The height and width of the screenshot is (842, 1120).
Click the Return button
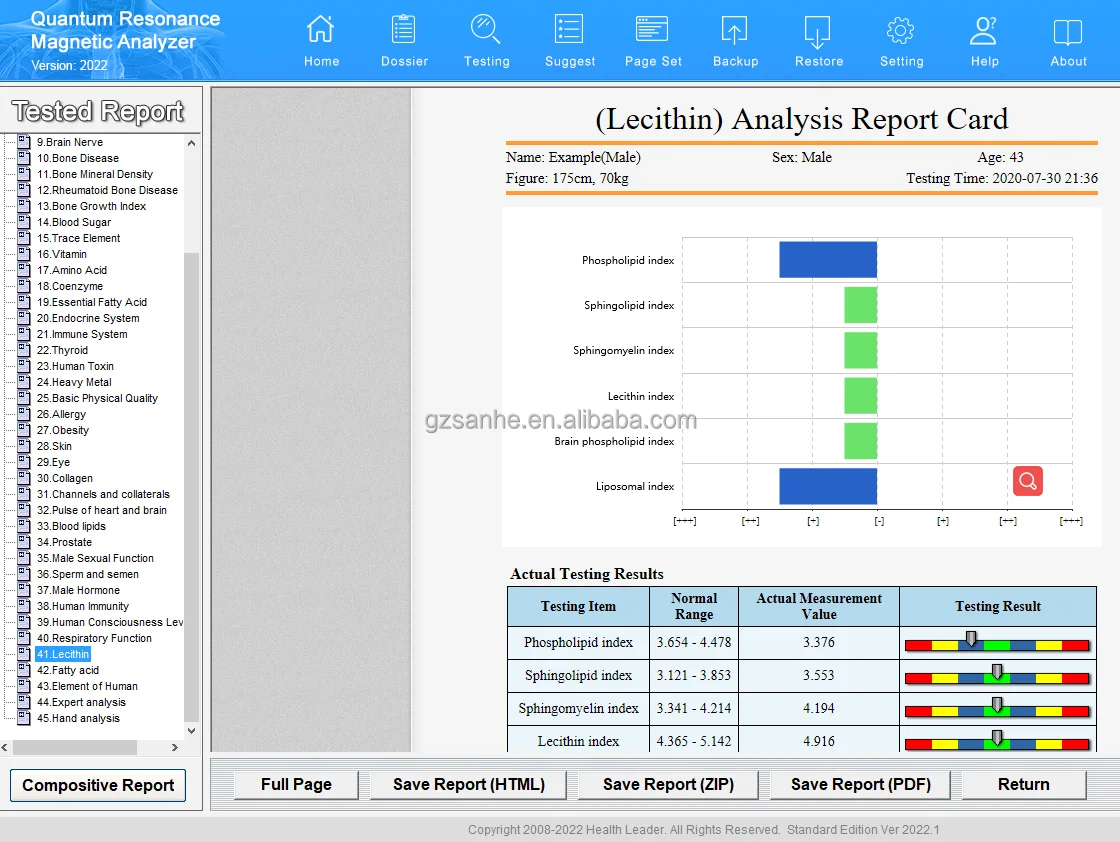tap(1023, 784)
